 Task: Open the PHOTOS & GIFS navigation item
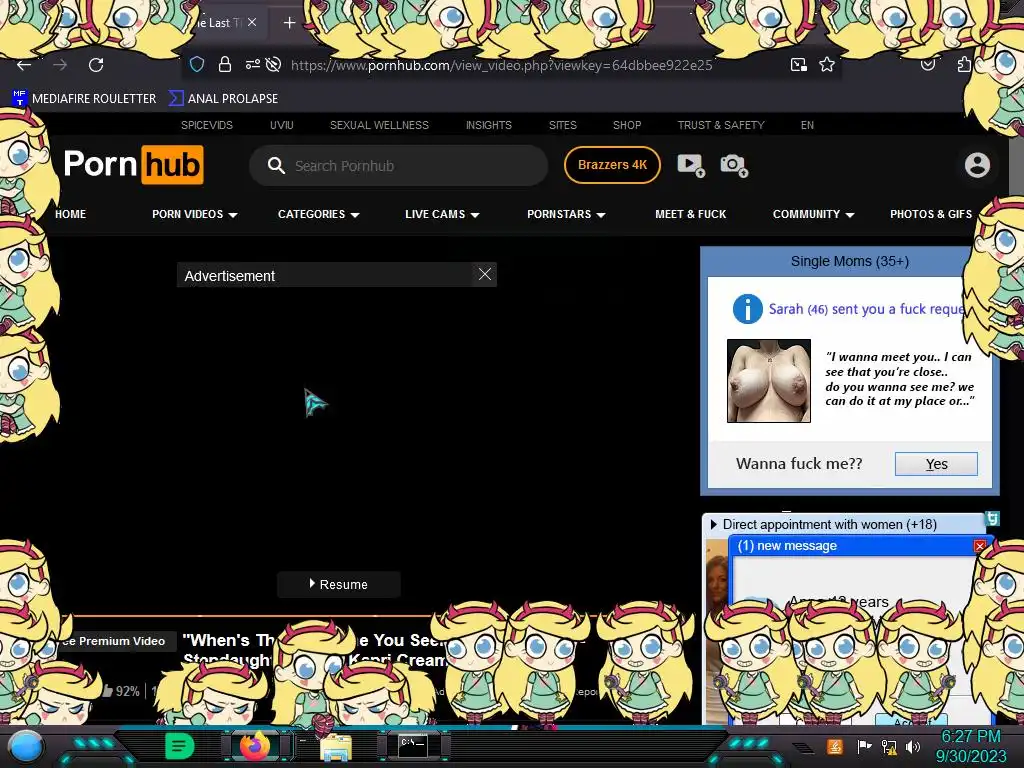coord(931,214)
